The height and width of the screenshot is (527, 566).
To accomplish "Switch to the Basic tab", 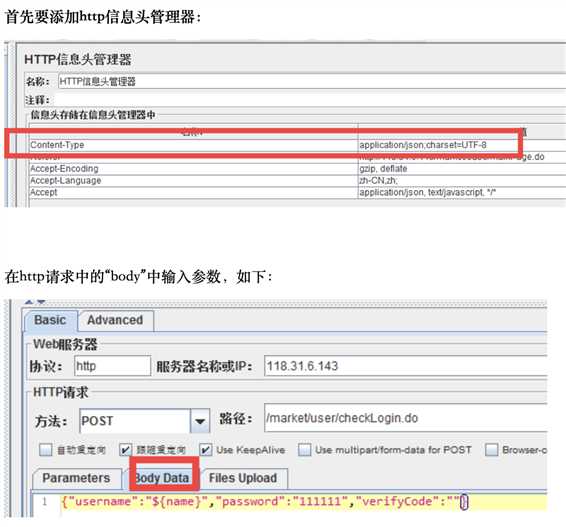I will [51, 320].
